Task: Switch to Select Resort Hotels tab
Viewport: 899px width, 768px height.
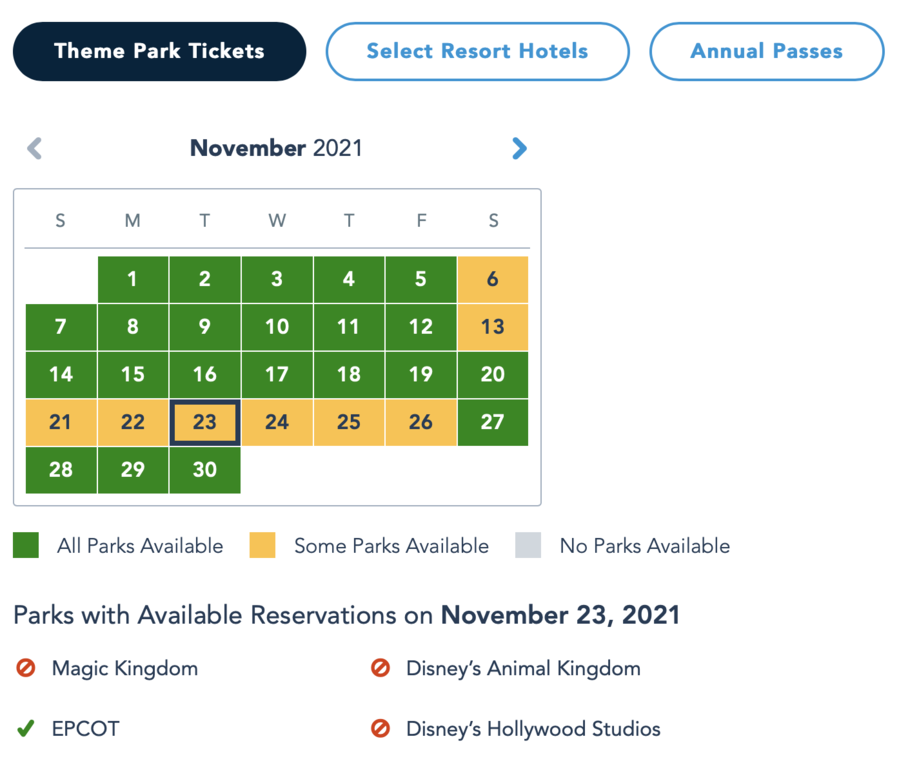Action: pos(478,52)
